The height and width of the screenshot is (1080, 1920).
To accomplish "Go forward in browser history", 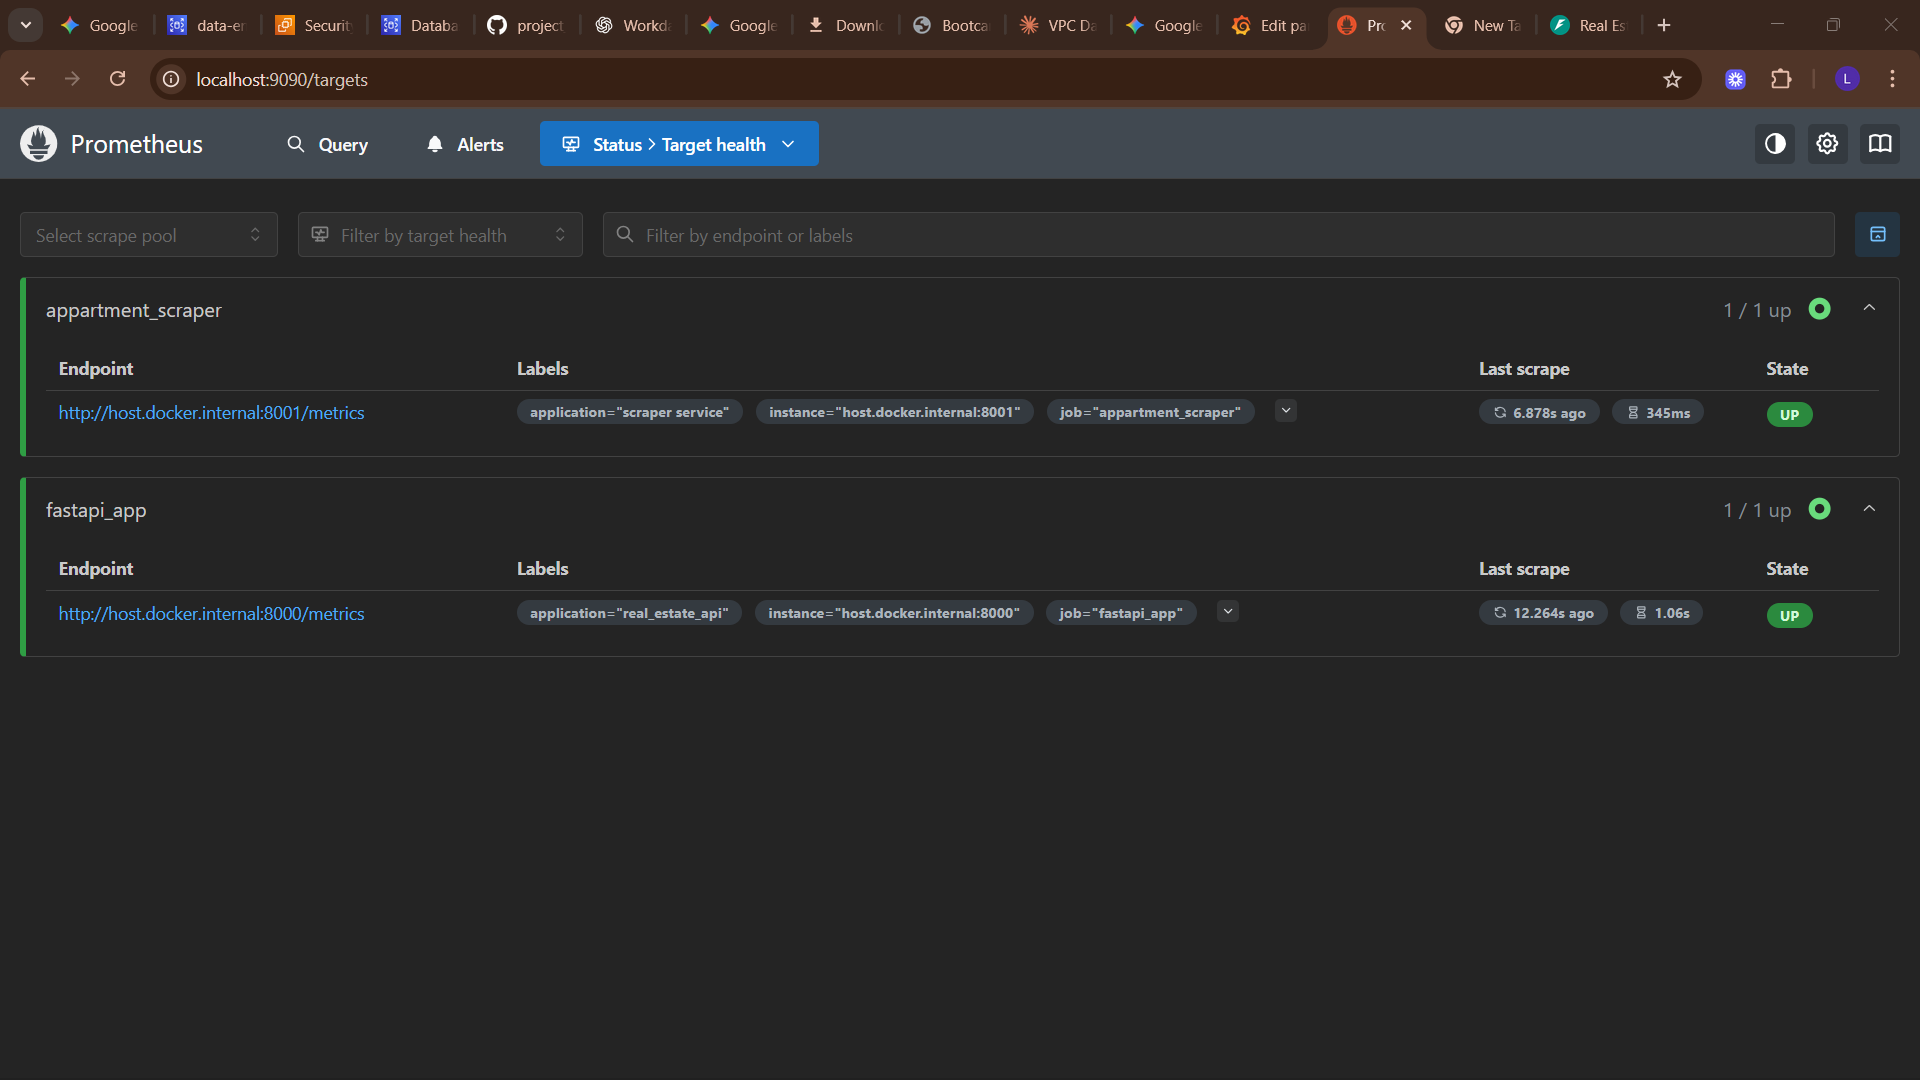I will tap(72, 79).
